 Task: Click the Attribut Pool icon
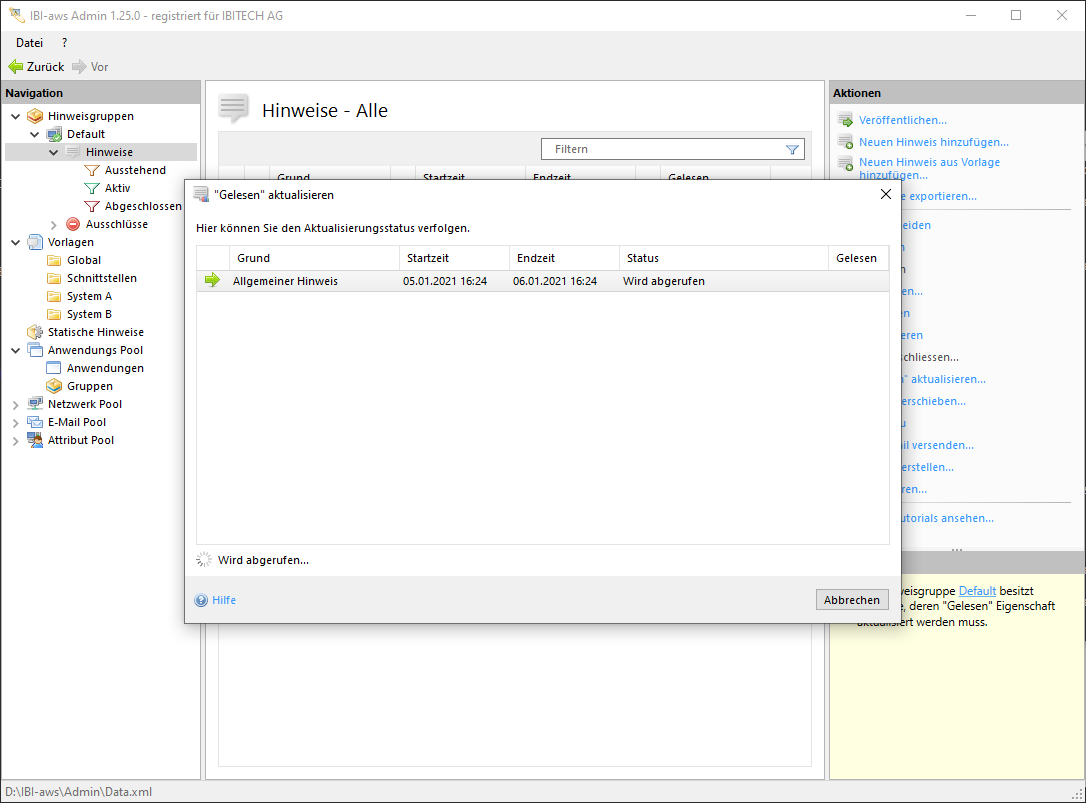[x=35, y=440]
